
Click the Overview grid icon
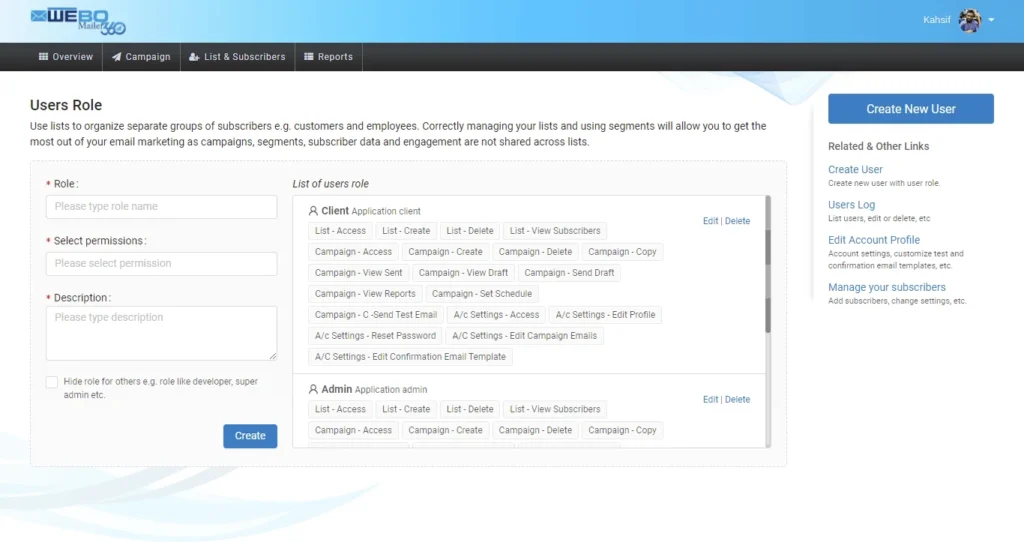click(43, 57)
